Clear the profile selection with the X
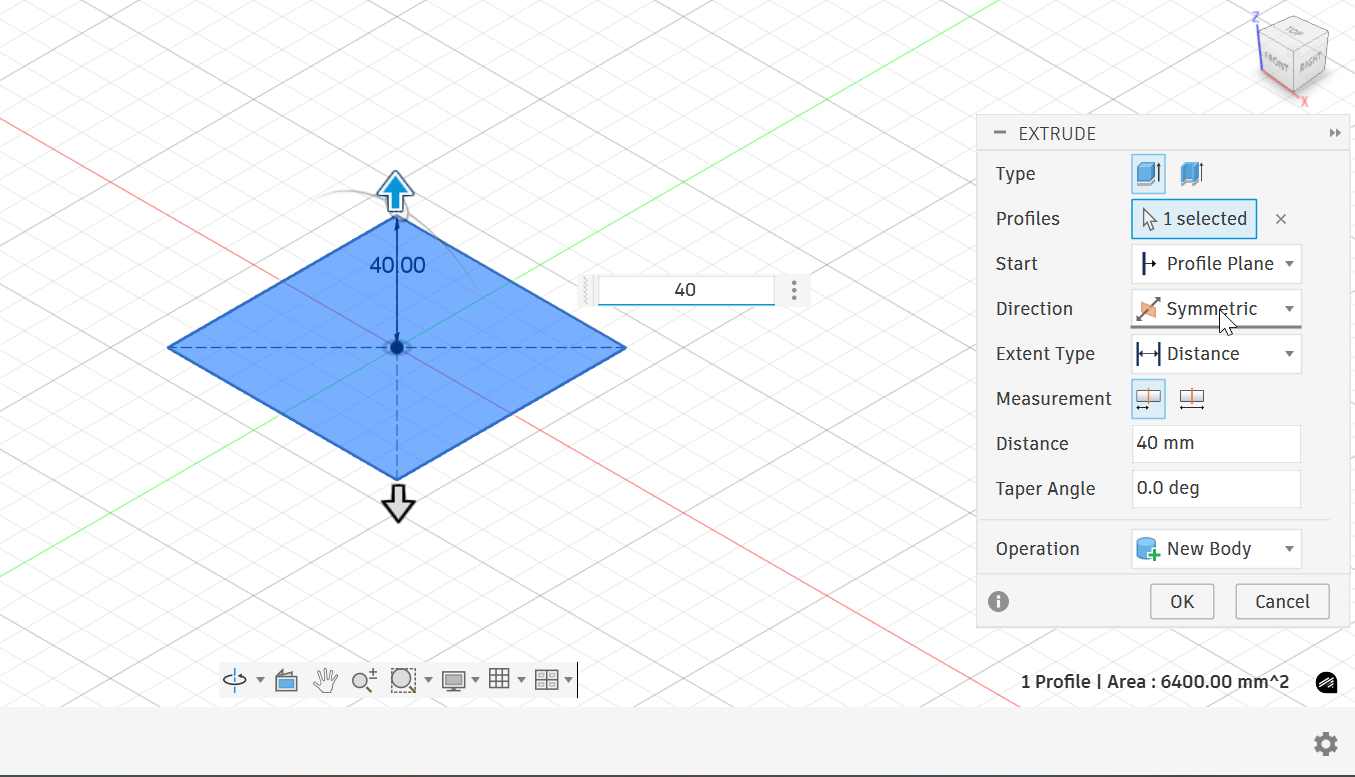The image size is (1355, 777). [1281, 219]
